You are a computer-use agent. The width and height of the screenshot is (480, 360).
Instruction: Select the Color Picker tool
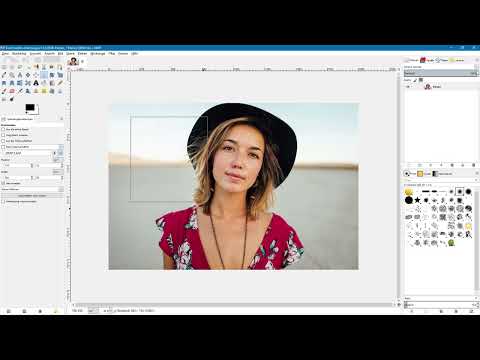pyautogui.click(x=4, y=75)
